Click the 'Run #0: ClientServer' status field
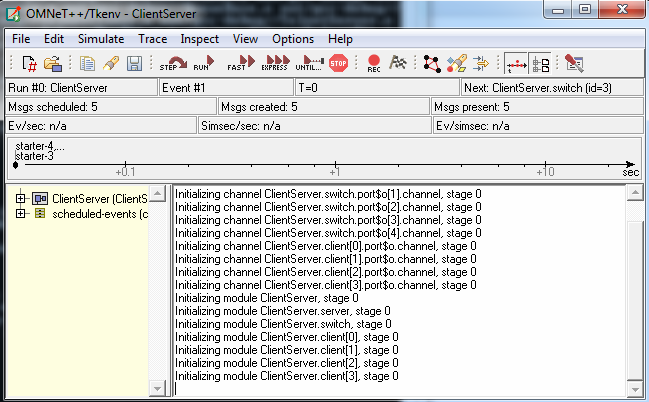Screen dimensions: 649x402 [81, 88]
